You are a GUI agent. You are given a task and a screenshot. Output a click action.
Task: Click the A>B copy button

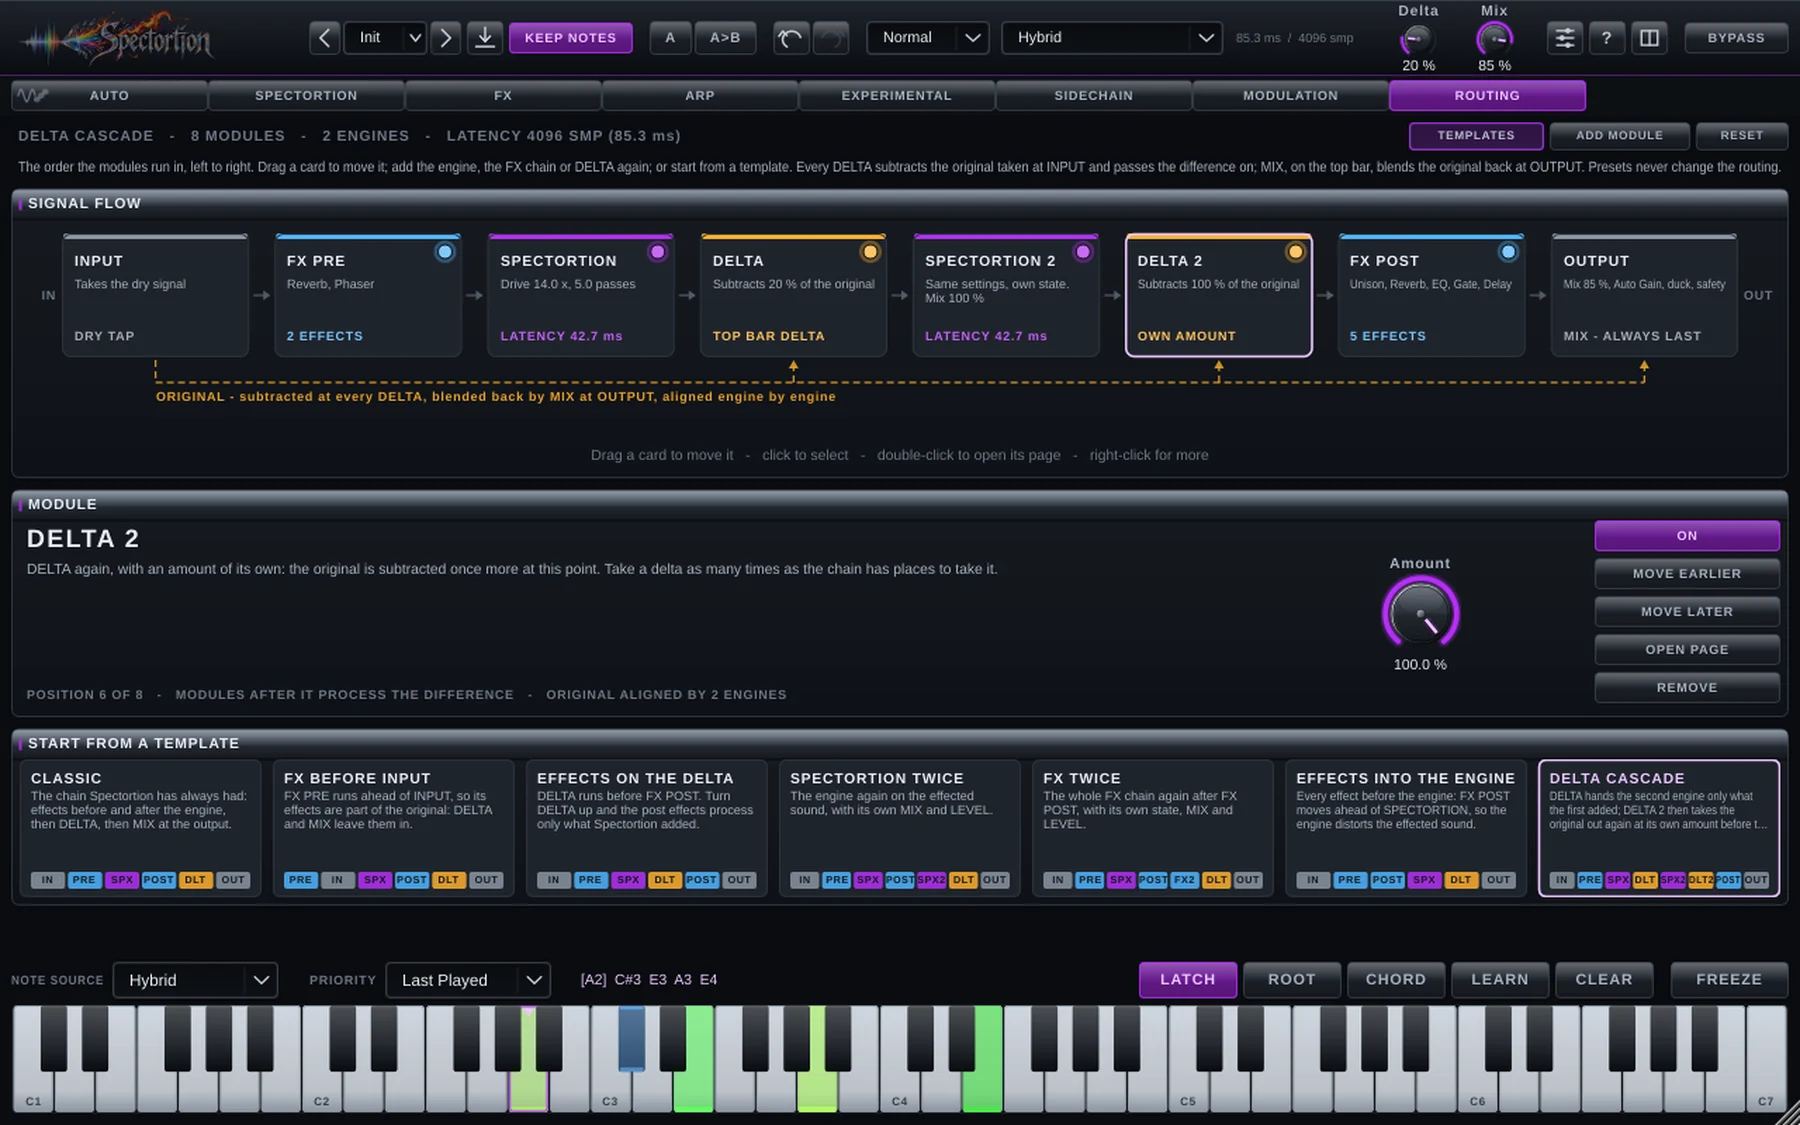click(x=725, y=38)
